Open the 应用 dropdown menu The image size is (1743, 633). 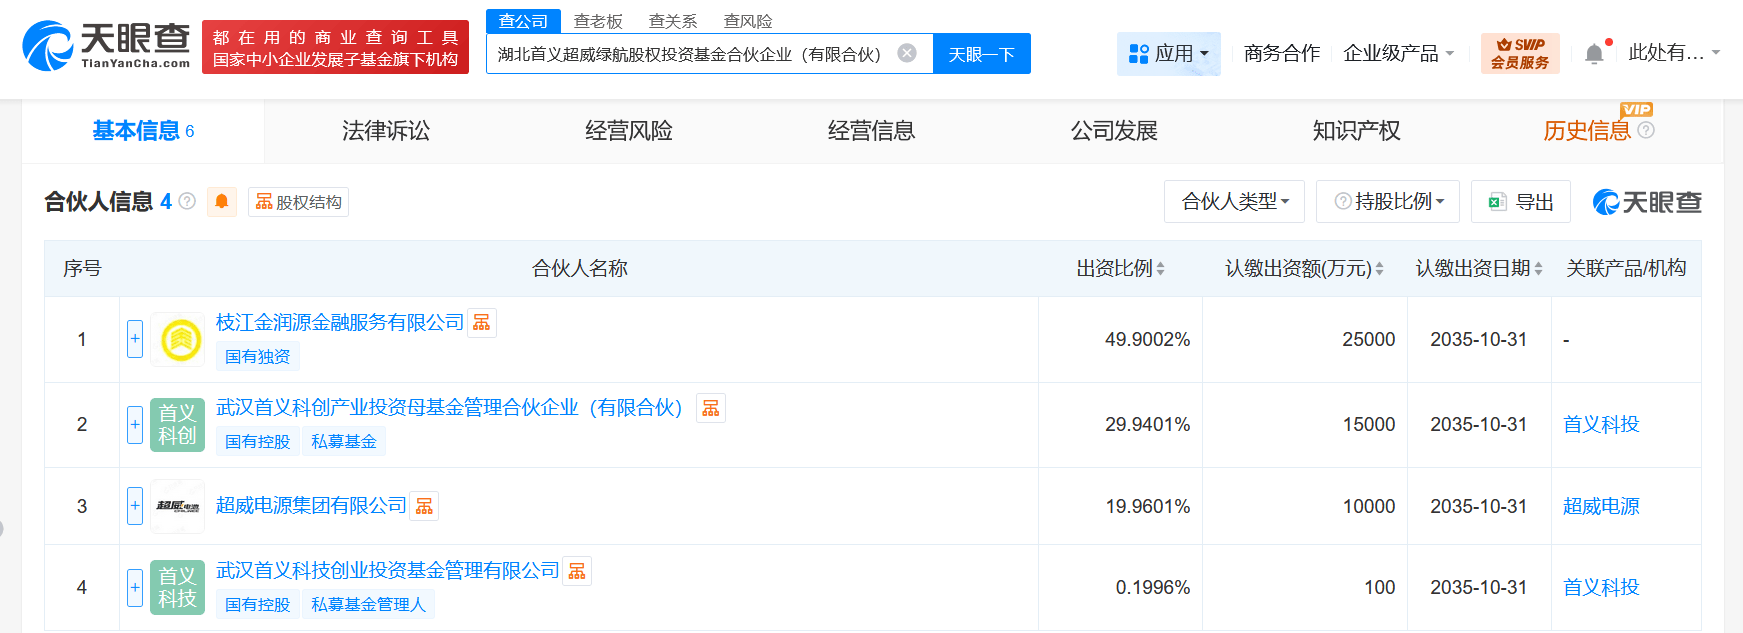pos(1168,53)
